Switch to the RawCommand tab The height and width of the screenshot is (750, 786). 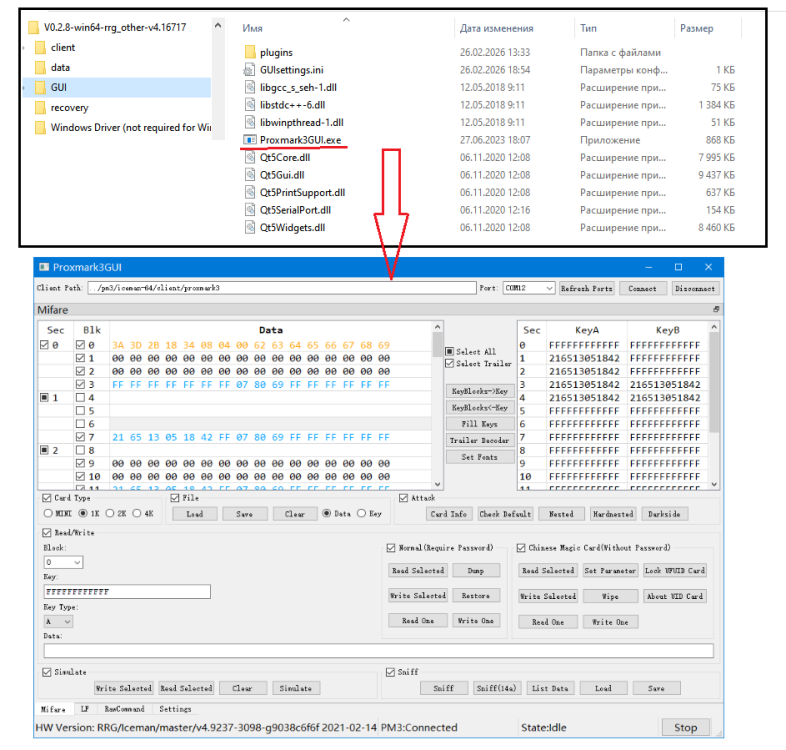[x=124, y=709]
